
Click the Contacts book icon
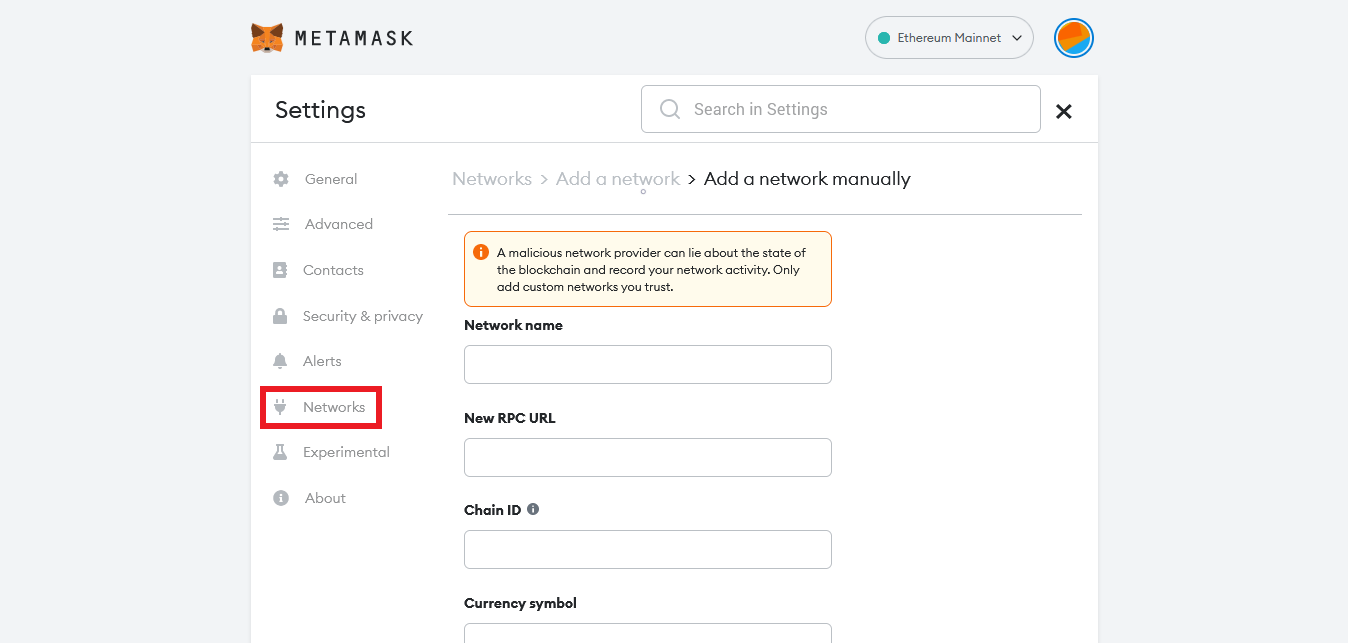click(x=281, y=270)
